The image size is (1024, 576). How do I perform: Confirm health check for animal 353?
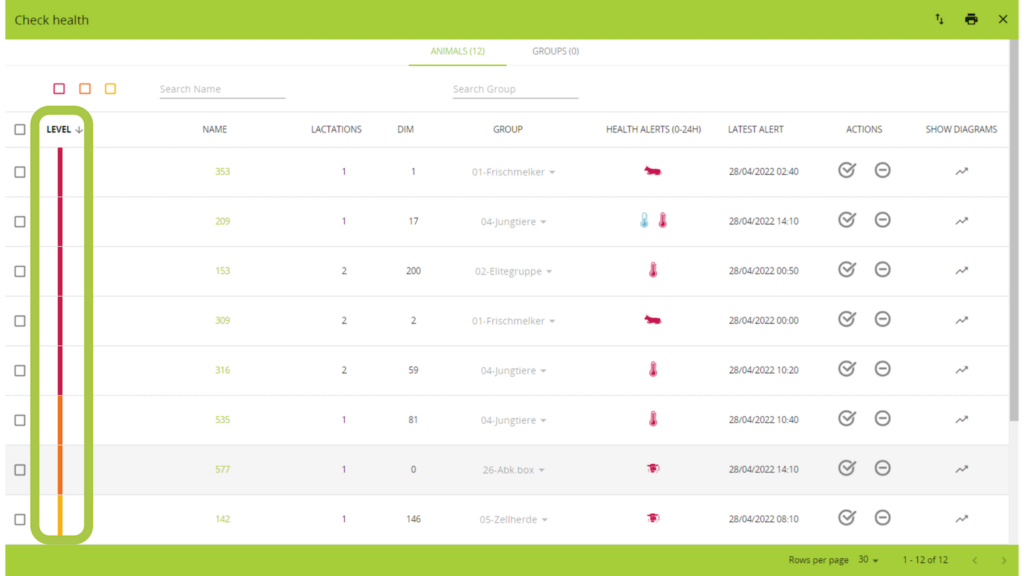(x=847, y=170)
